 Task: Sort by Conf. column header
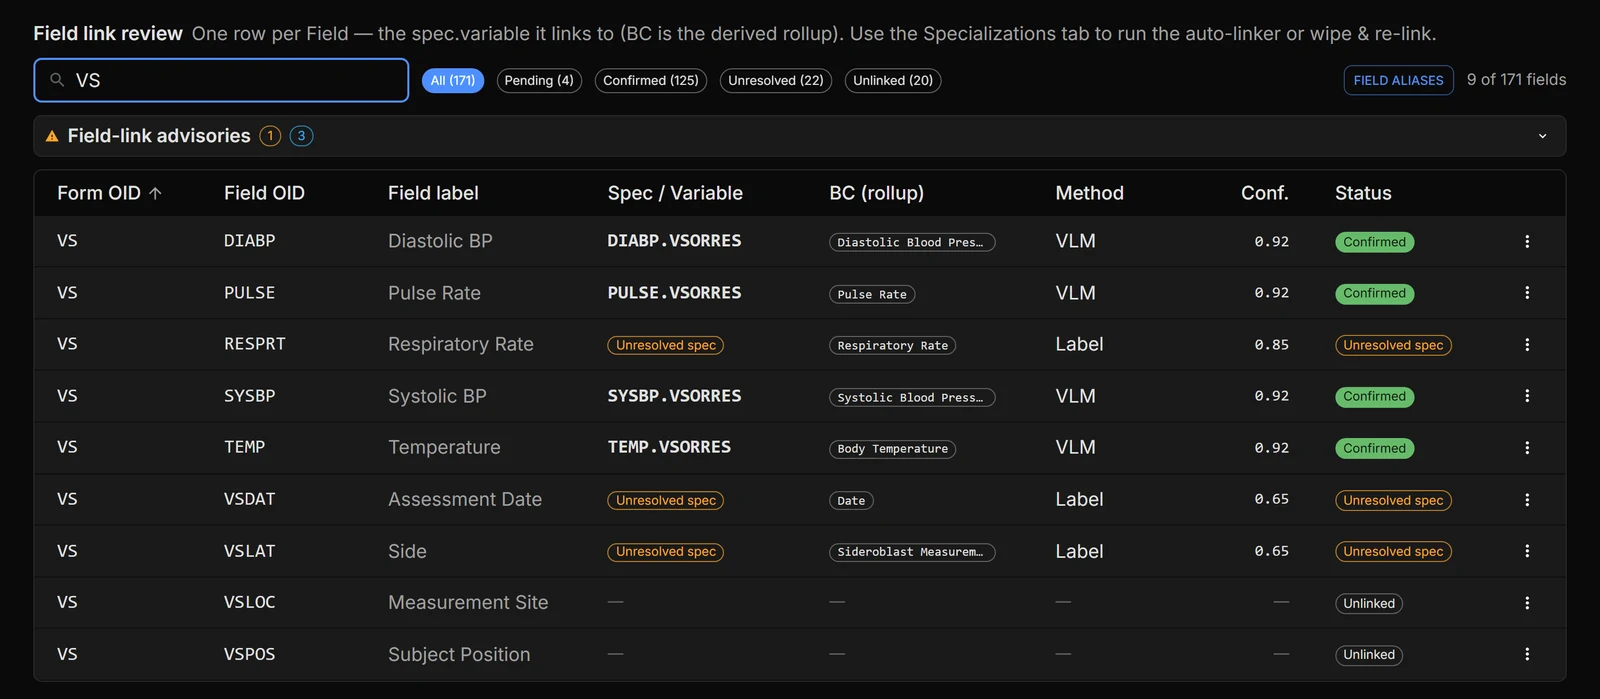click(x=1265, y=193)
